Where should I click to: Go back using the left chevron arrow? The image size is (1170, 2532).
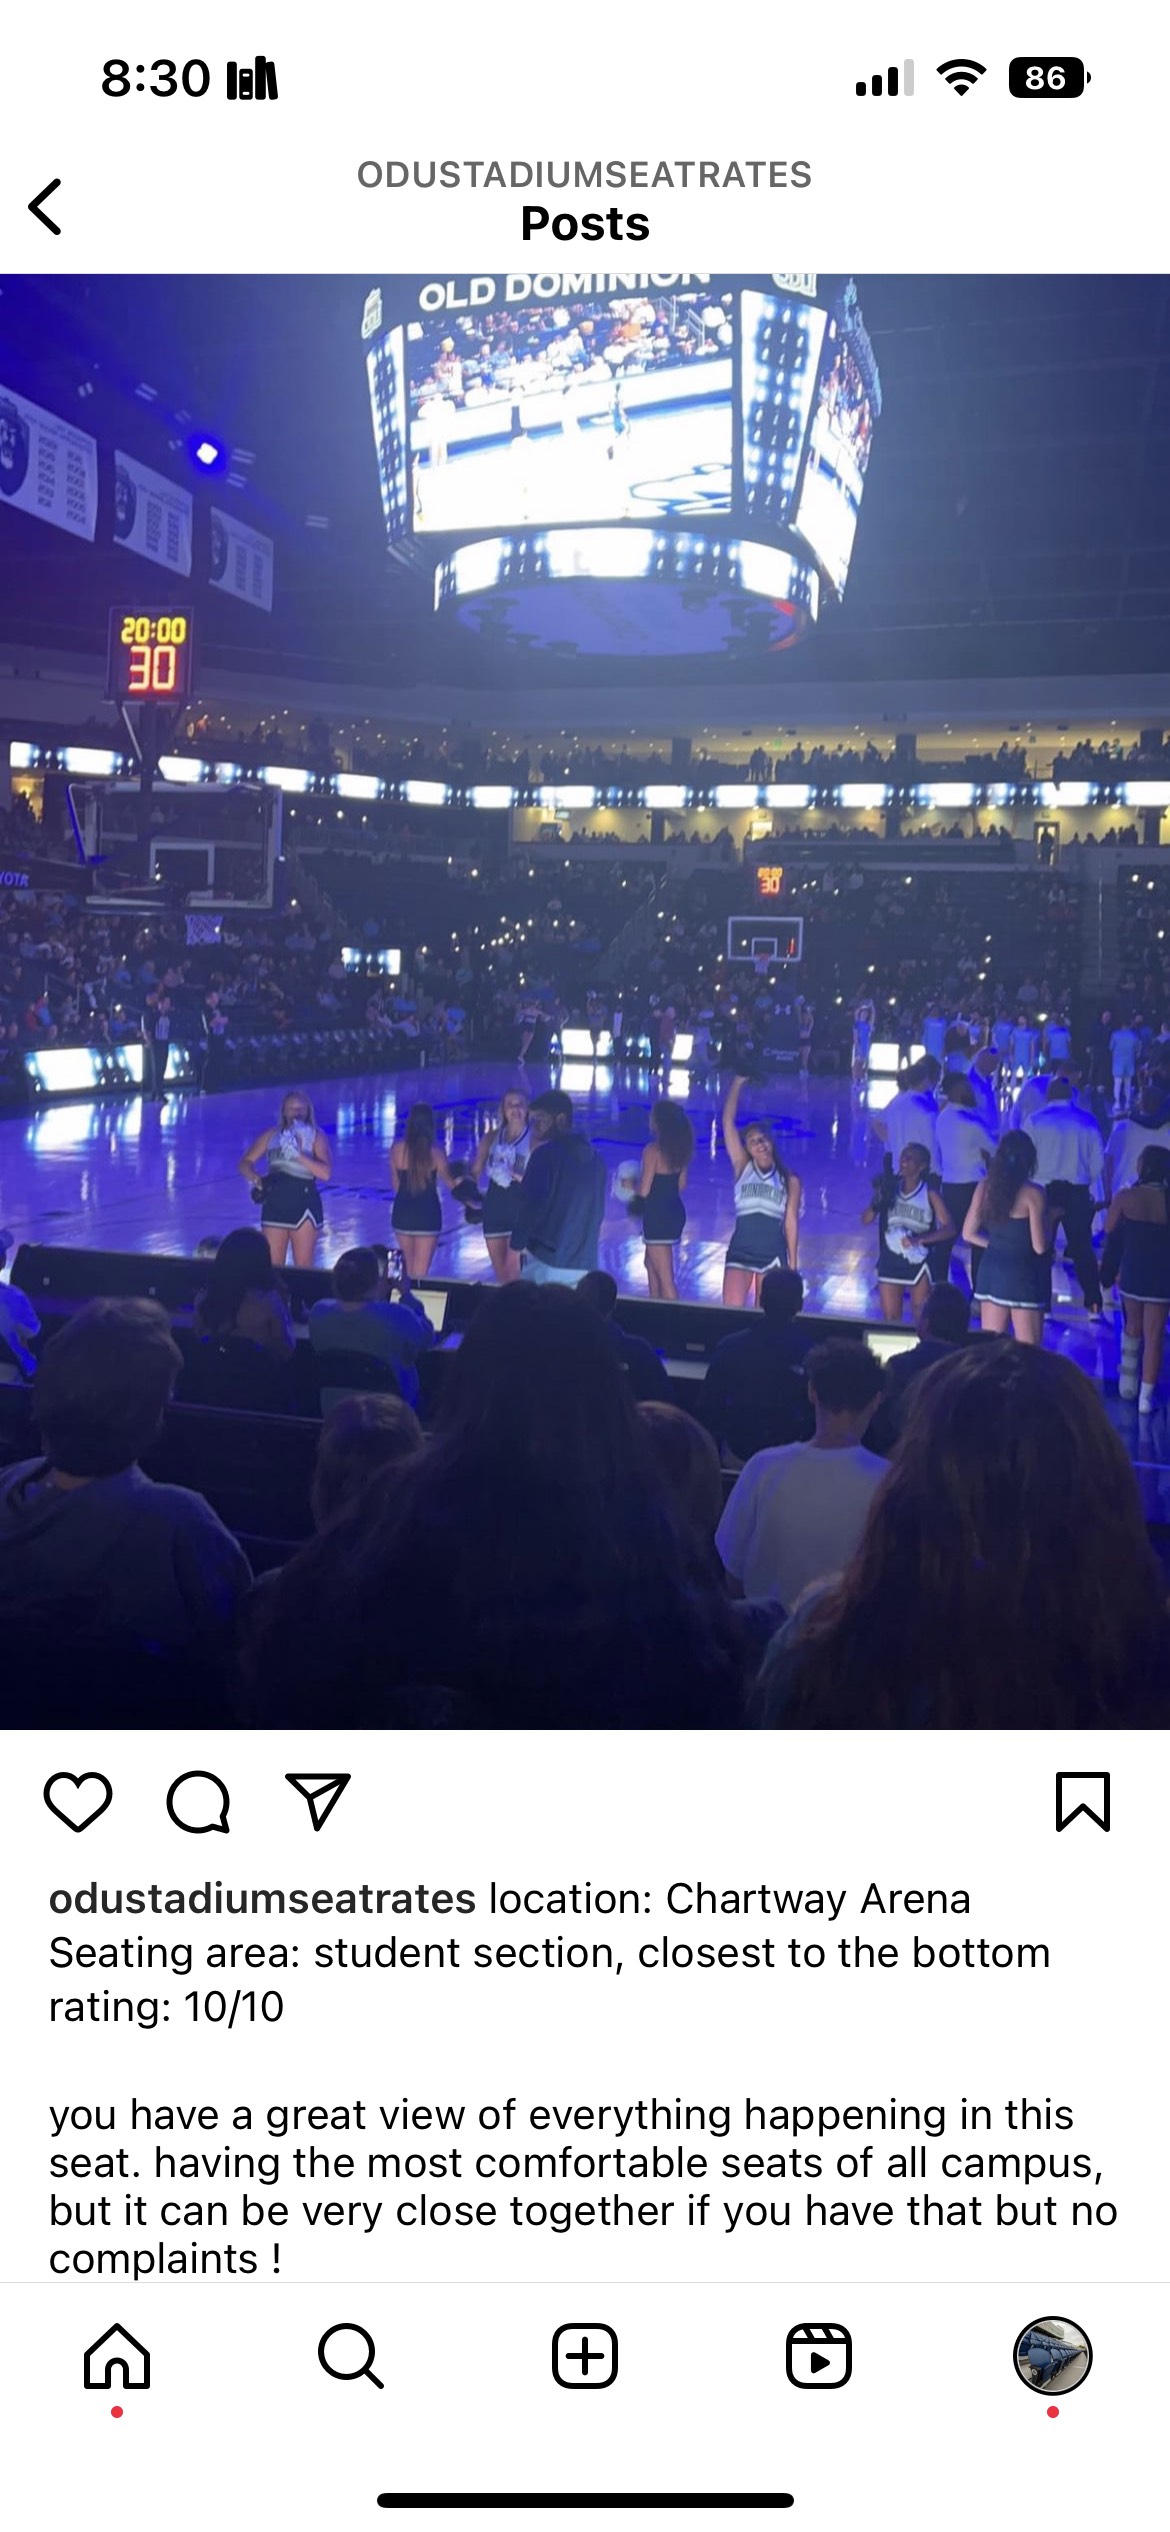click(46, 207)
